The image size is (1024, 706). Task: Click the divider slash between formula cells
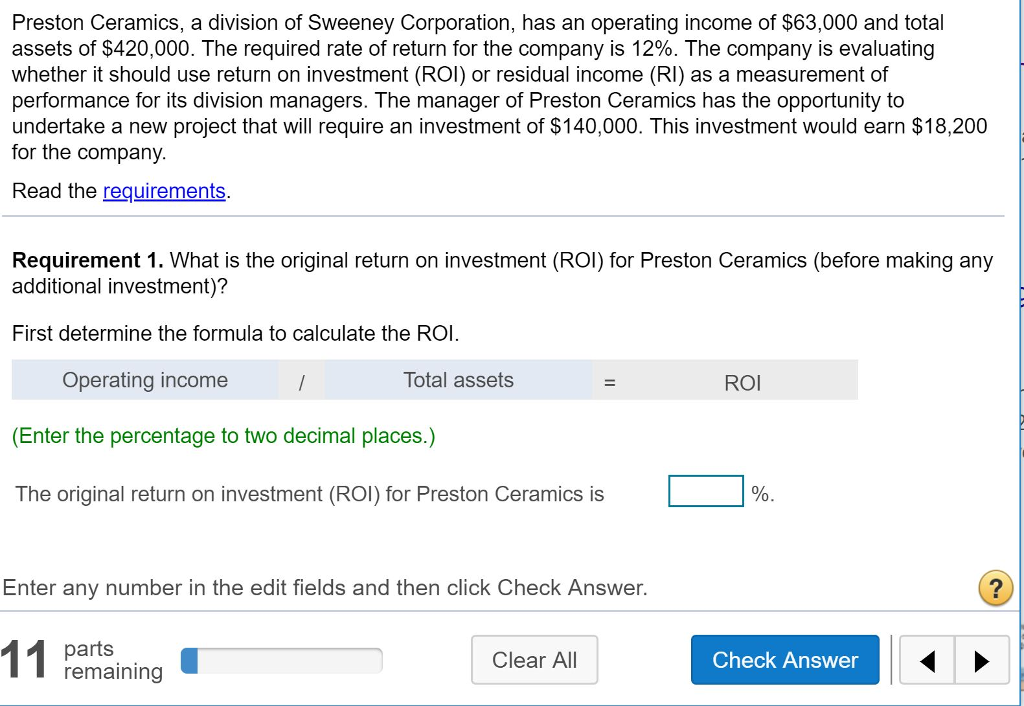click(301, 380)
